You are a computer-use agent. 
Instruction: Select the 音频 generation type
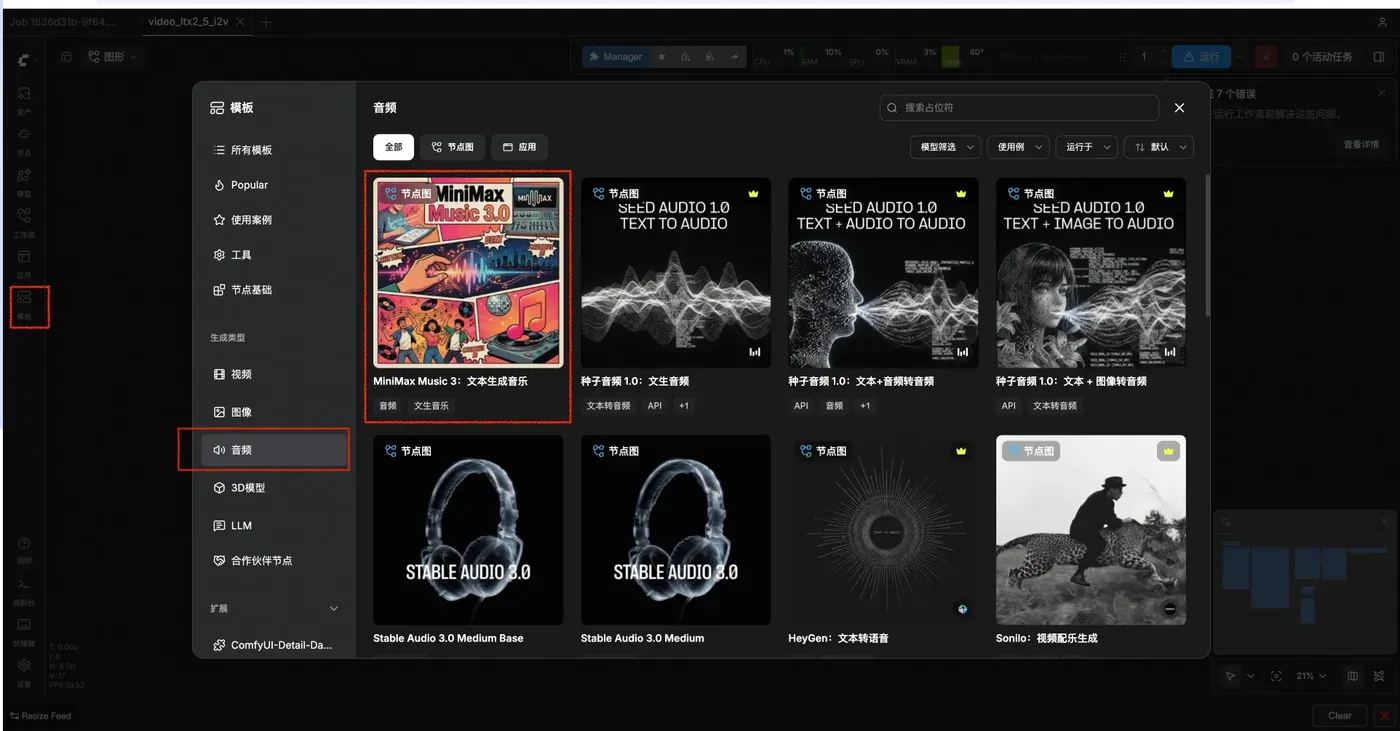point(275,450)
